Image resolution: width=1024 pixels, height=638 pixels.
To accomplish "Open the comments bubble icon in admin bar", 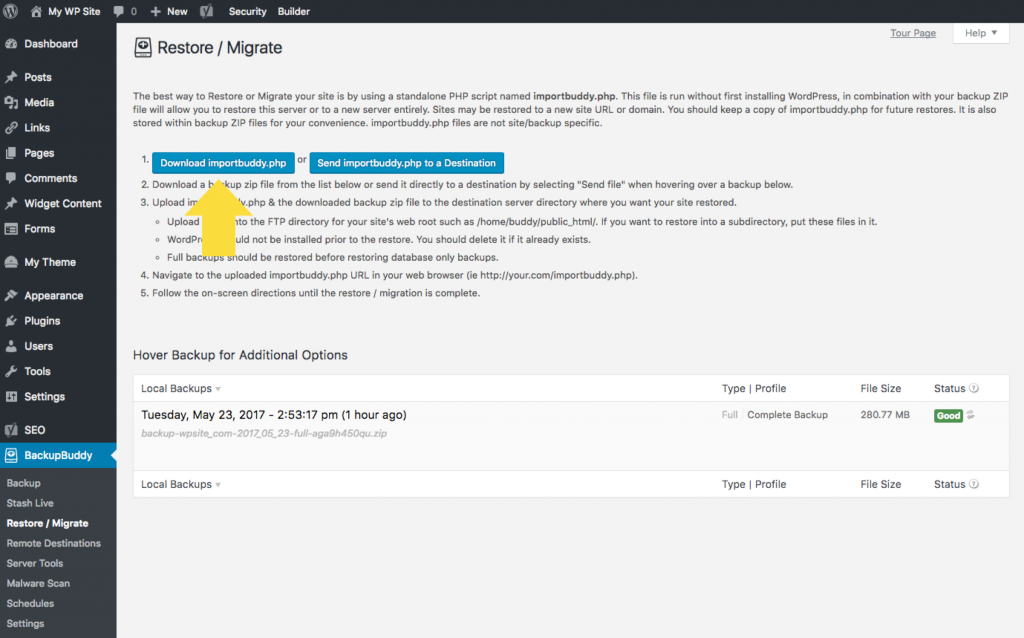I will click(118, 11).
